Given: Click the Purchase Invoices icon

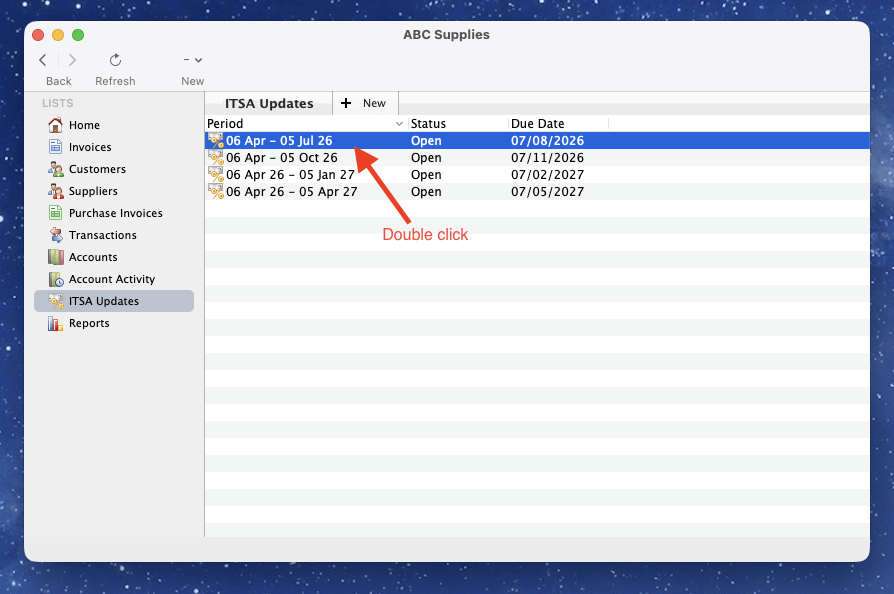Looking at the screenshot, I should click(x=55, y=213).
